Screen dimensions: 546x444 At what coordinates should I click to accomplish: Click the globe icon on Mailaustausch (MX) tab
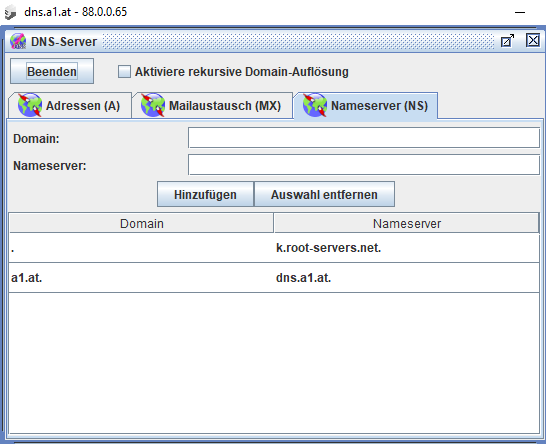(153, 105)
